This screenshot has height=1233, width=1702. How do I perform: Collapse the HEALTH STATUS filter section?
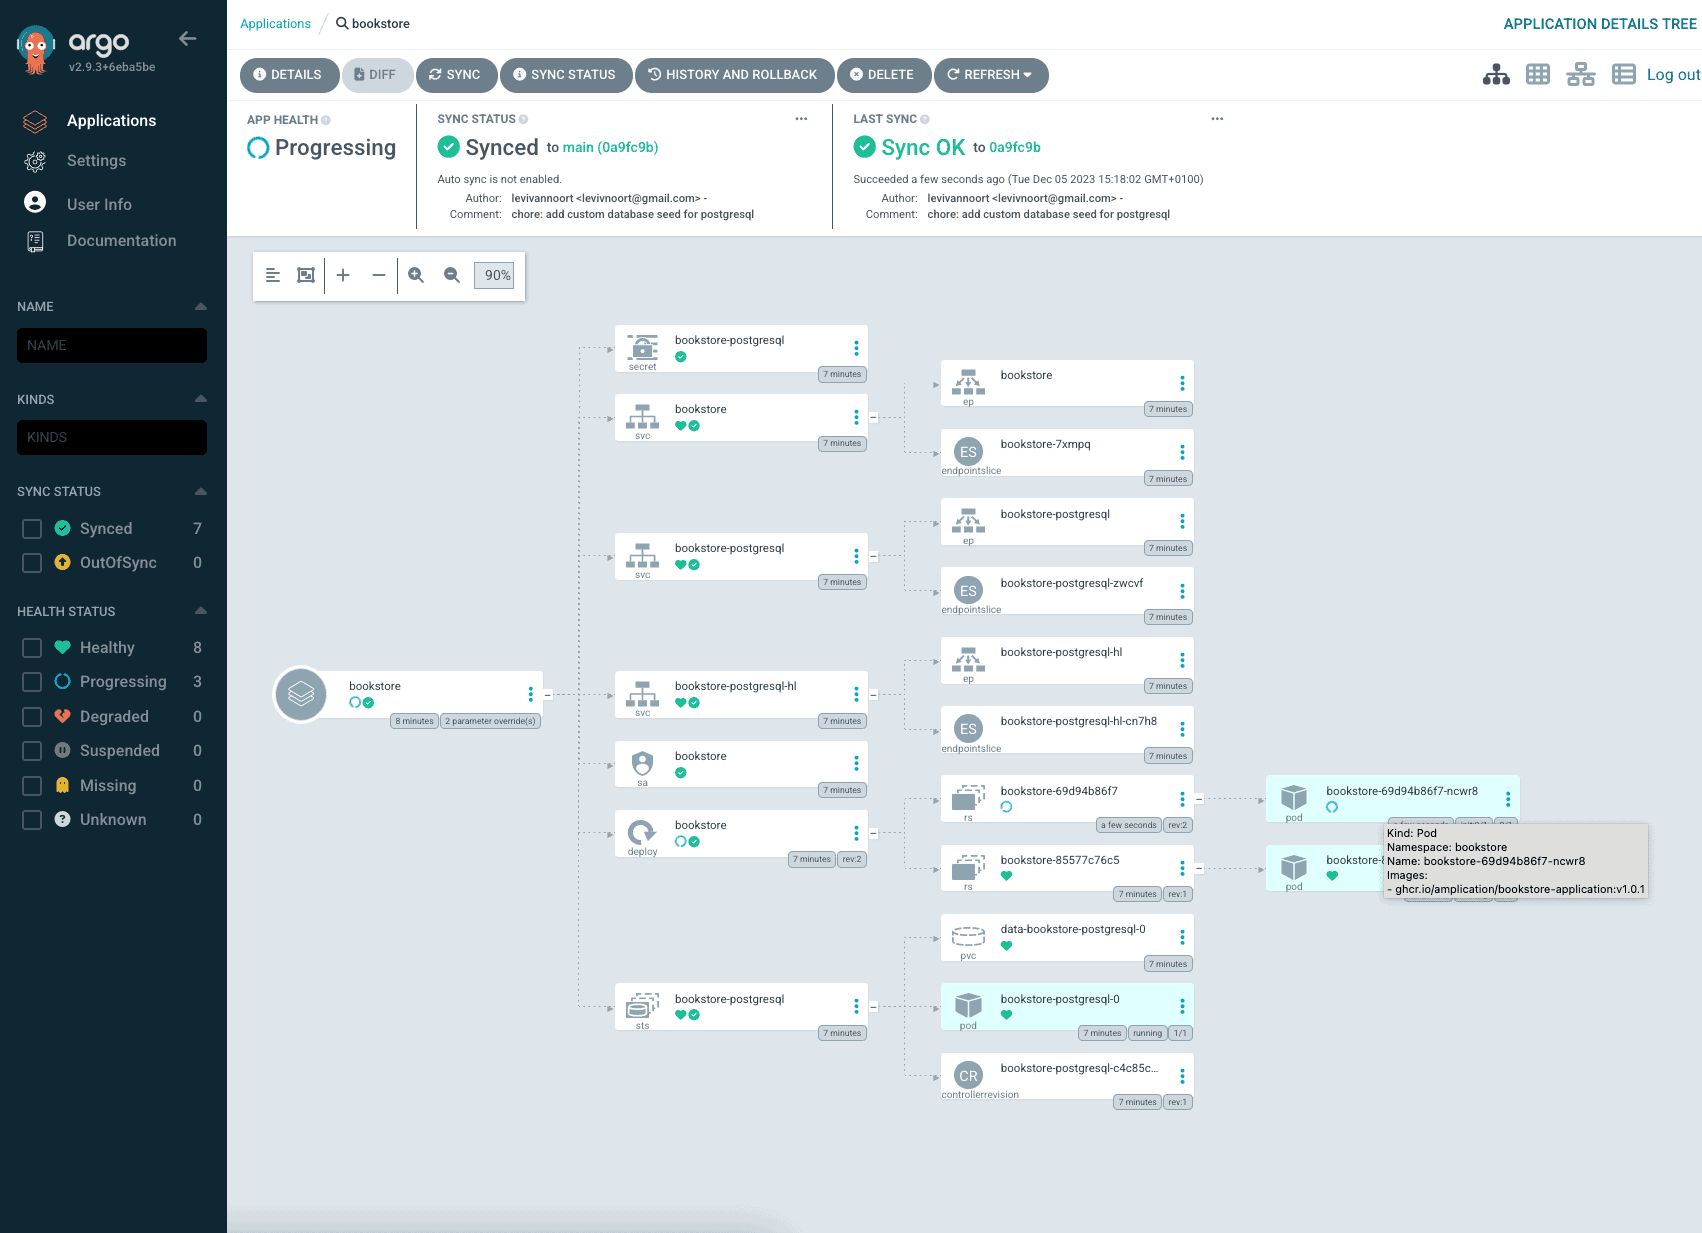(x=200, y=611)
